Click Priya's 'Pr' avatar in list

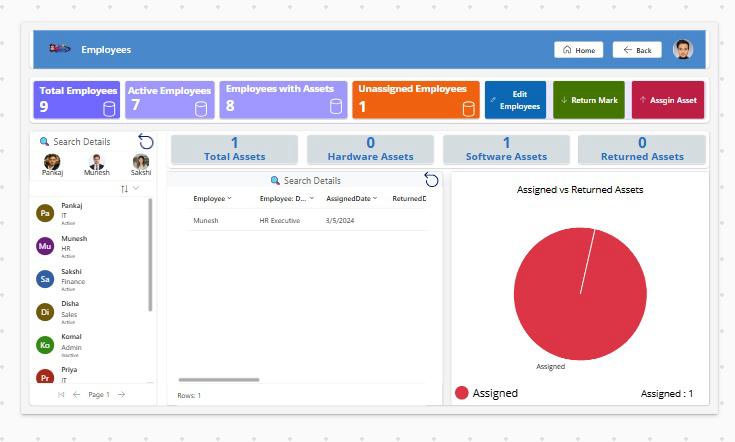tap(45, 377)
